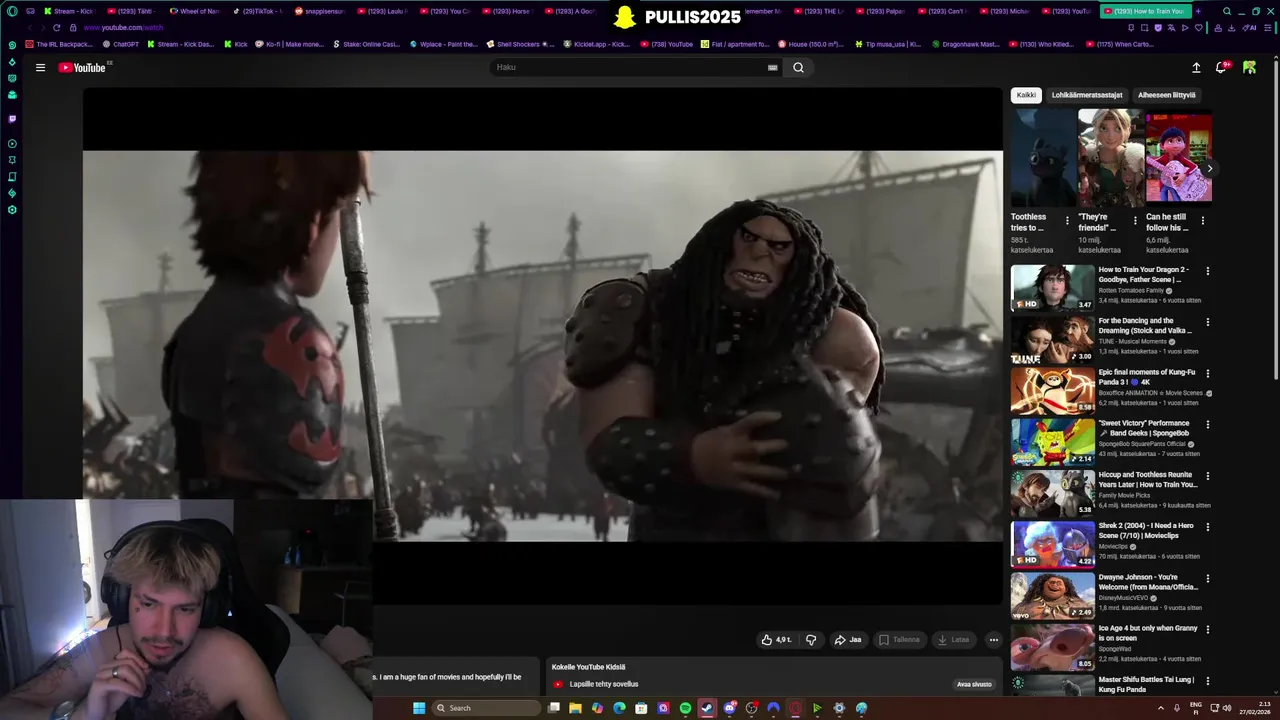
Task: Open Hiccup and Toothless Reunite video title
Action: pos(1148,480)
